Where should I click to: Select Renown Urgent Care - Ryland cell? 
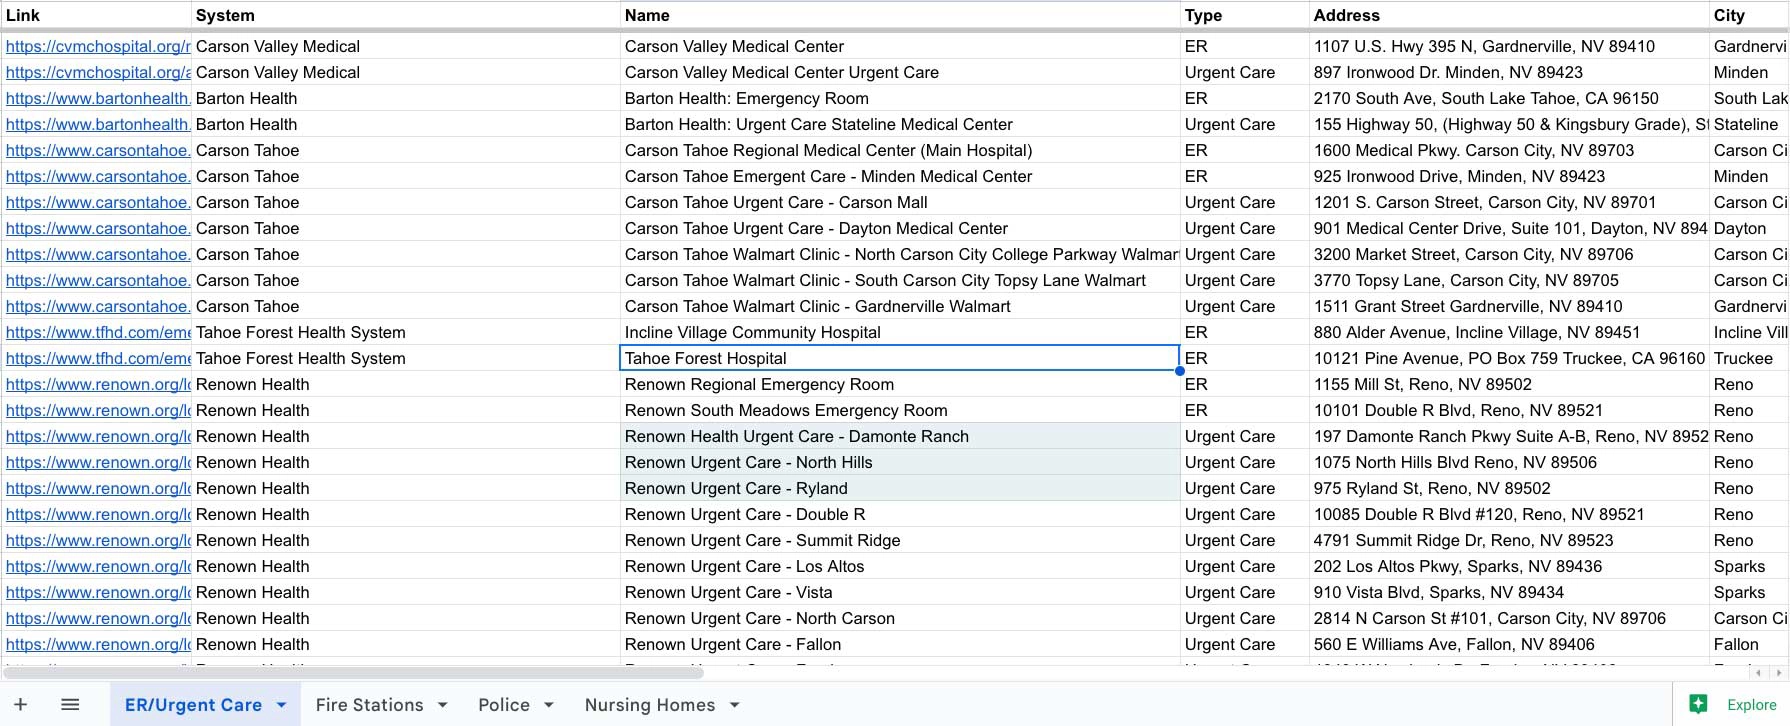coord(900,488)
